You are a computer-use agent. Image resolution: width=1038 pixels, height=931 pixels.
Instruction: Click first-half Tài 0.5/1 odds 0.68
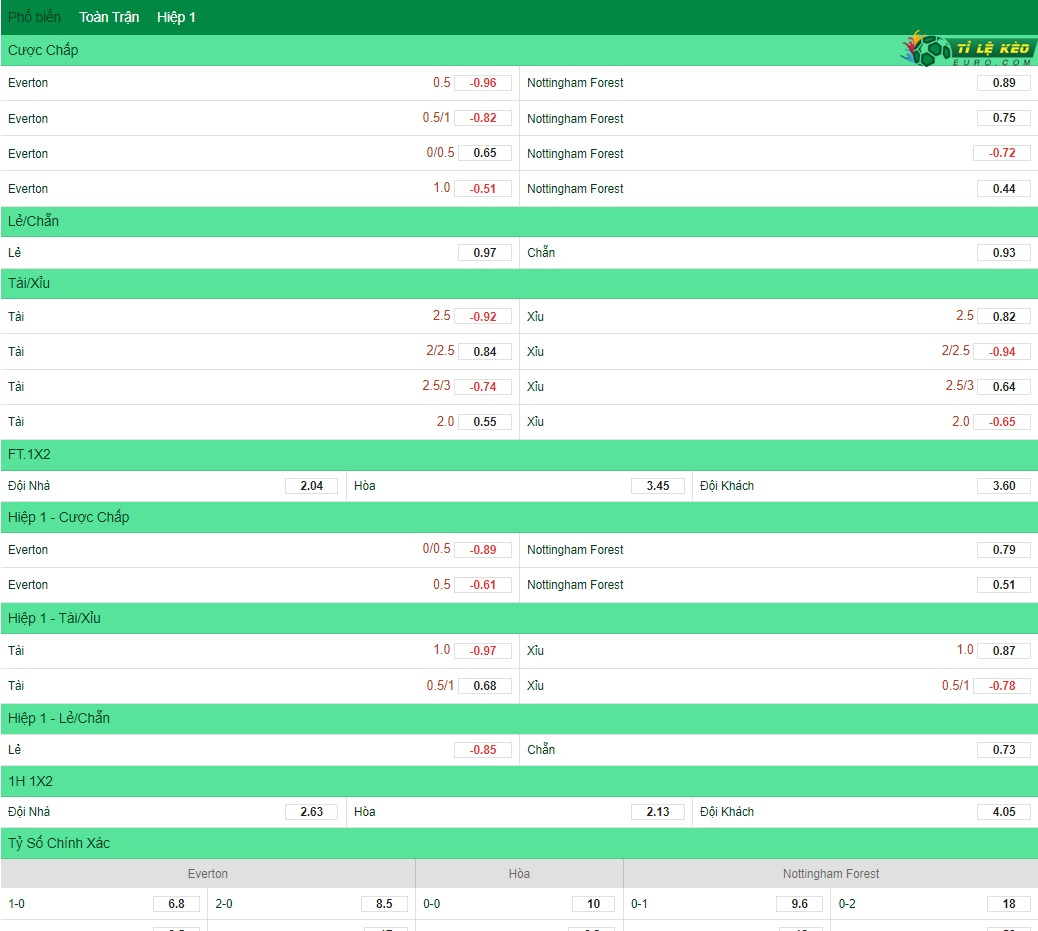(485, 686)
